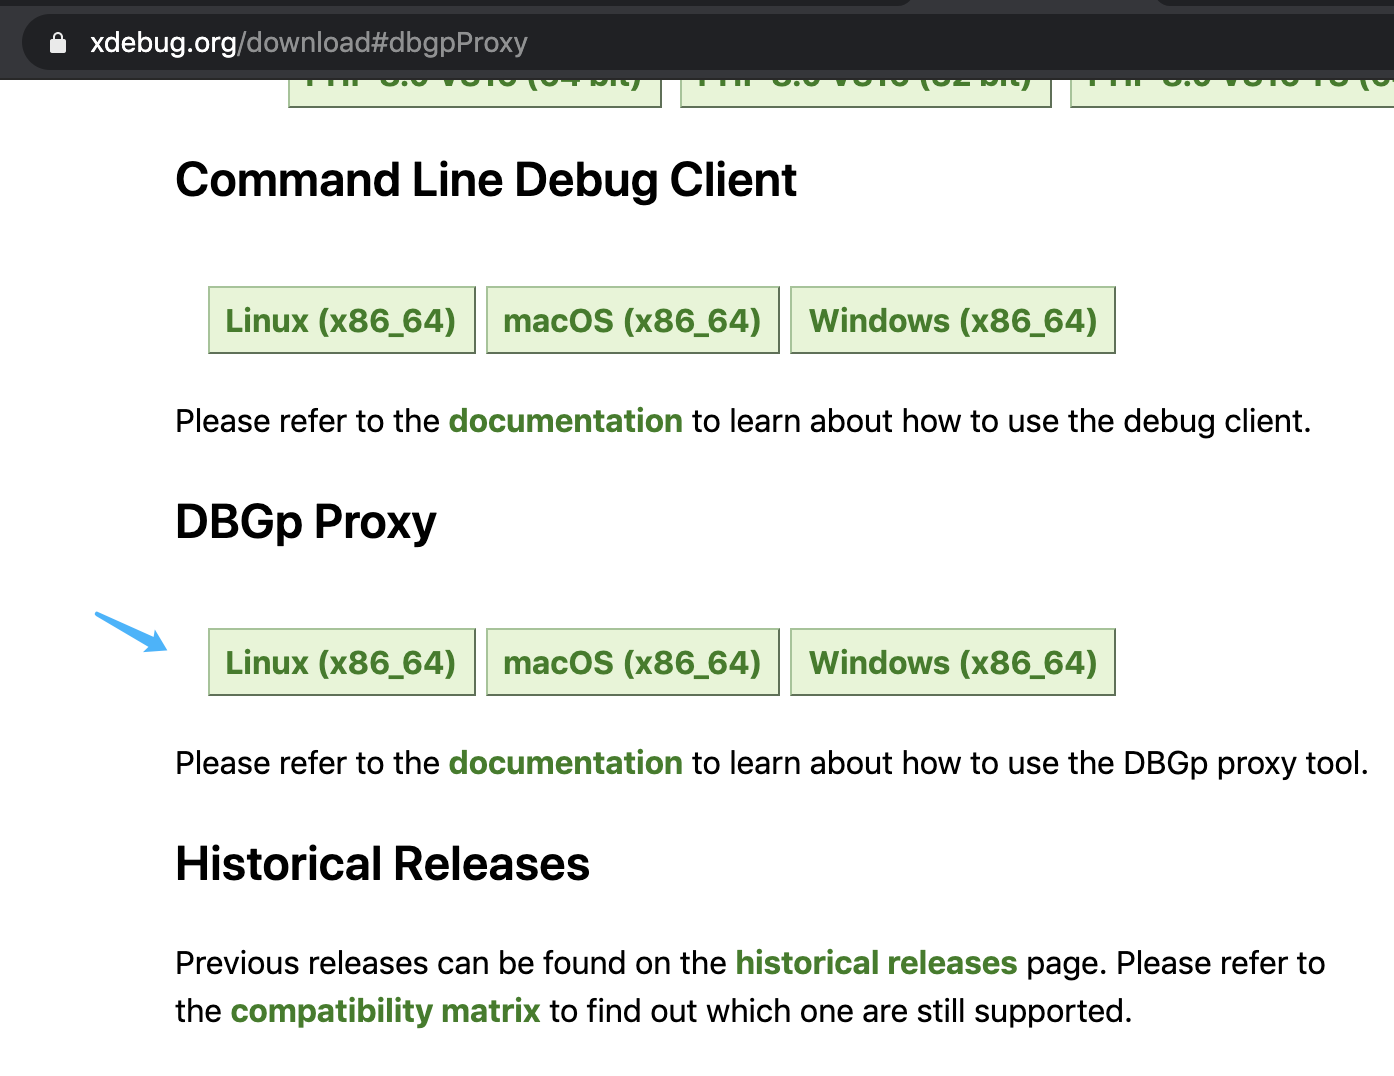Download the macOS (x86_64) Command Line Debug Client
The image size is (1394, 1076).
(x=632, y=320)
